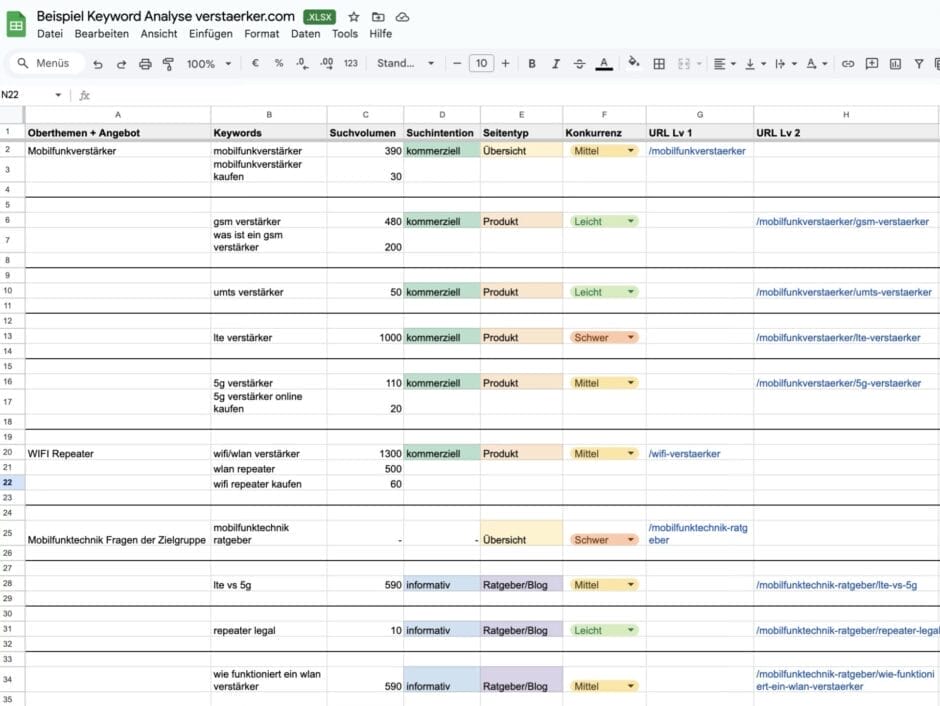Check the cloud save status icon

click(402, 17)
